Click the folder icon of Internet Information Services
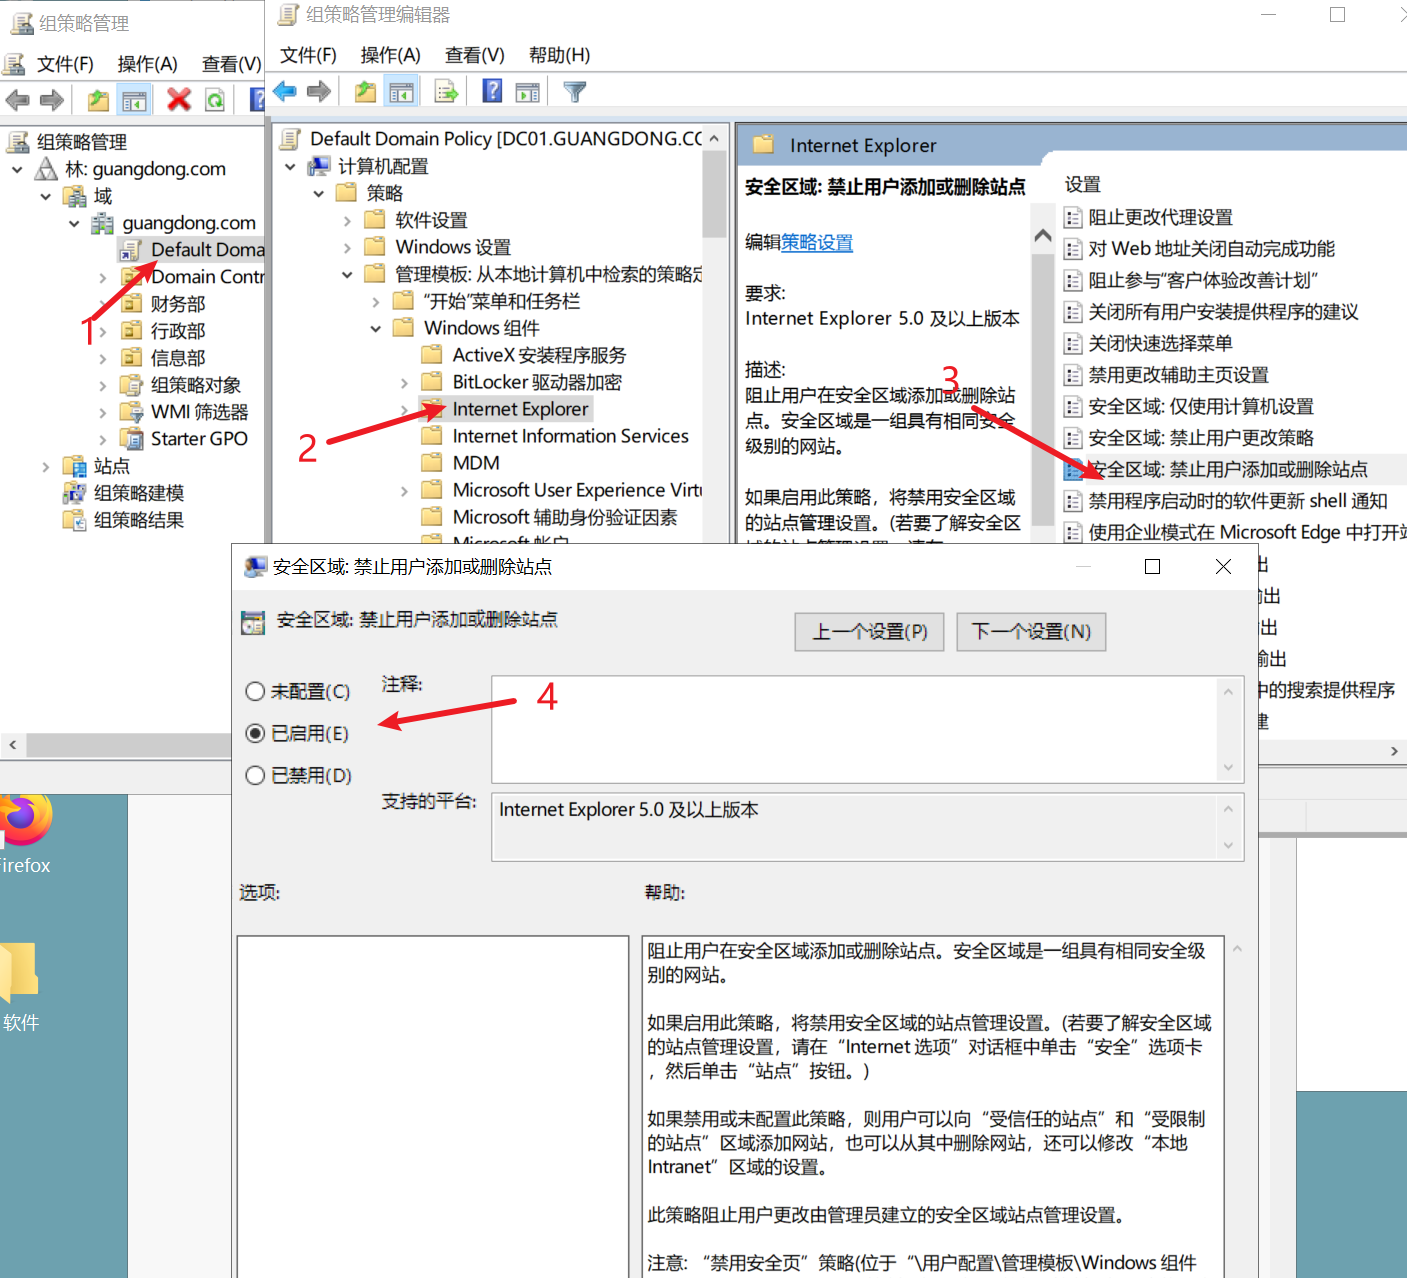 point(432,436)
